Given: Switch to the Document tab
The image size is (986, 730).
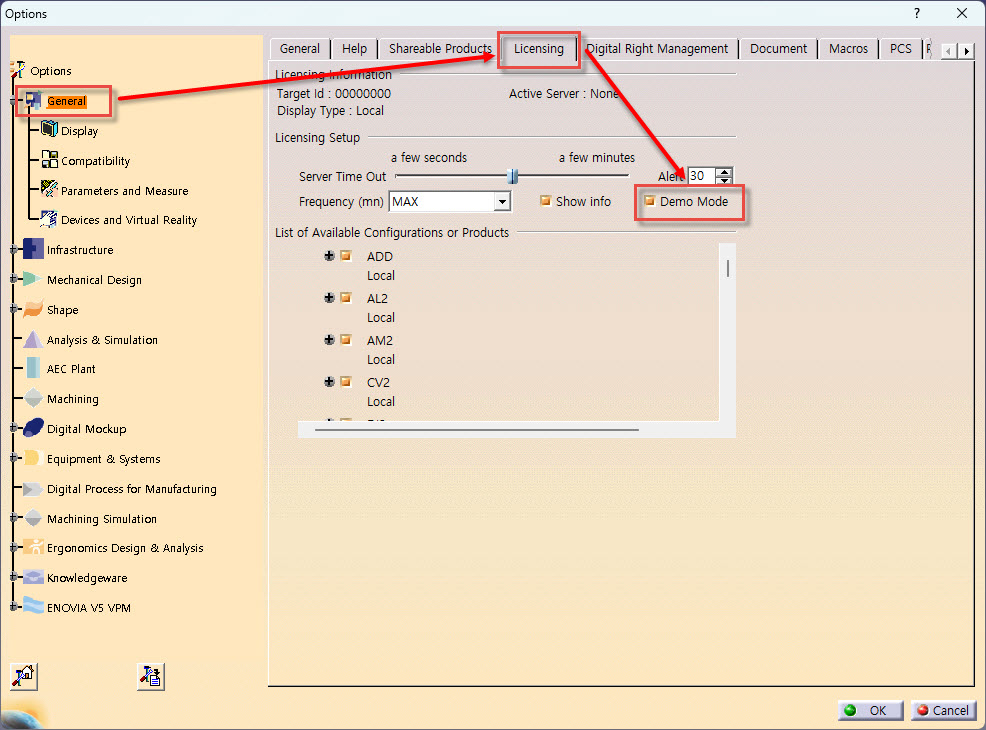Looking at the screenshot, I should tap(778, 49).
